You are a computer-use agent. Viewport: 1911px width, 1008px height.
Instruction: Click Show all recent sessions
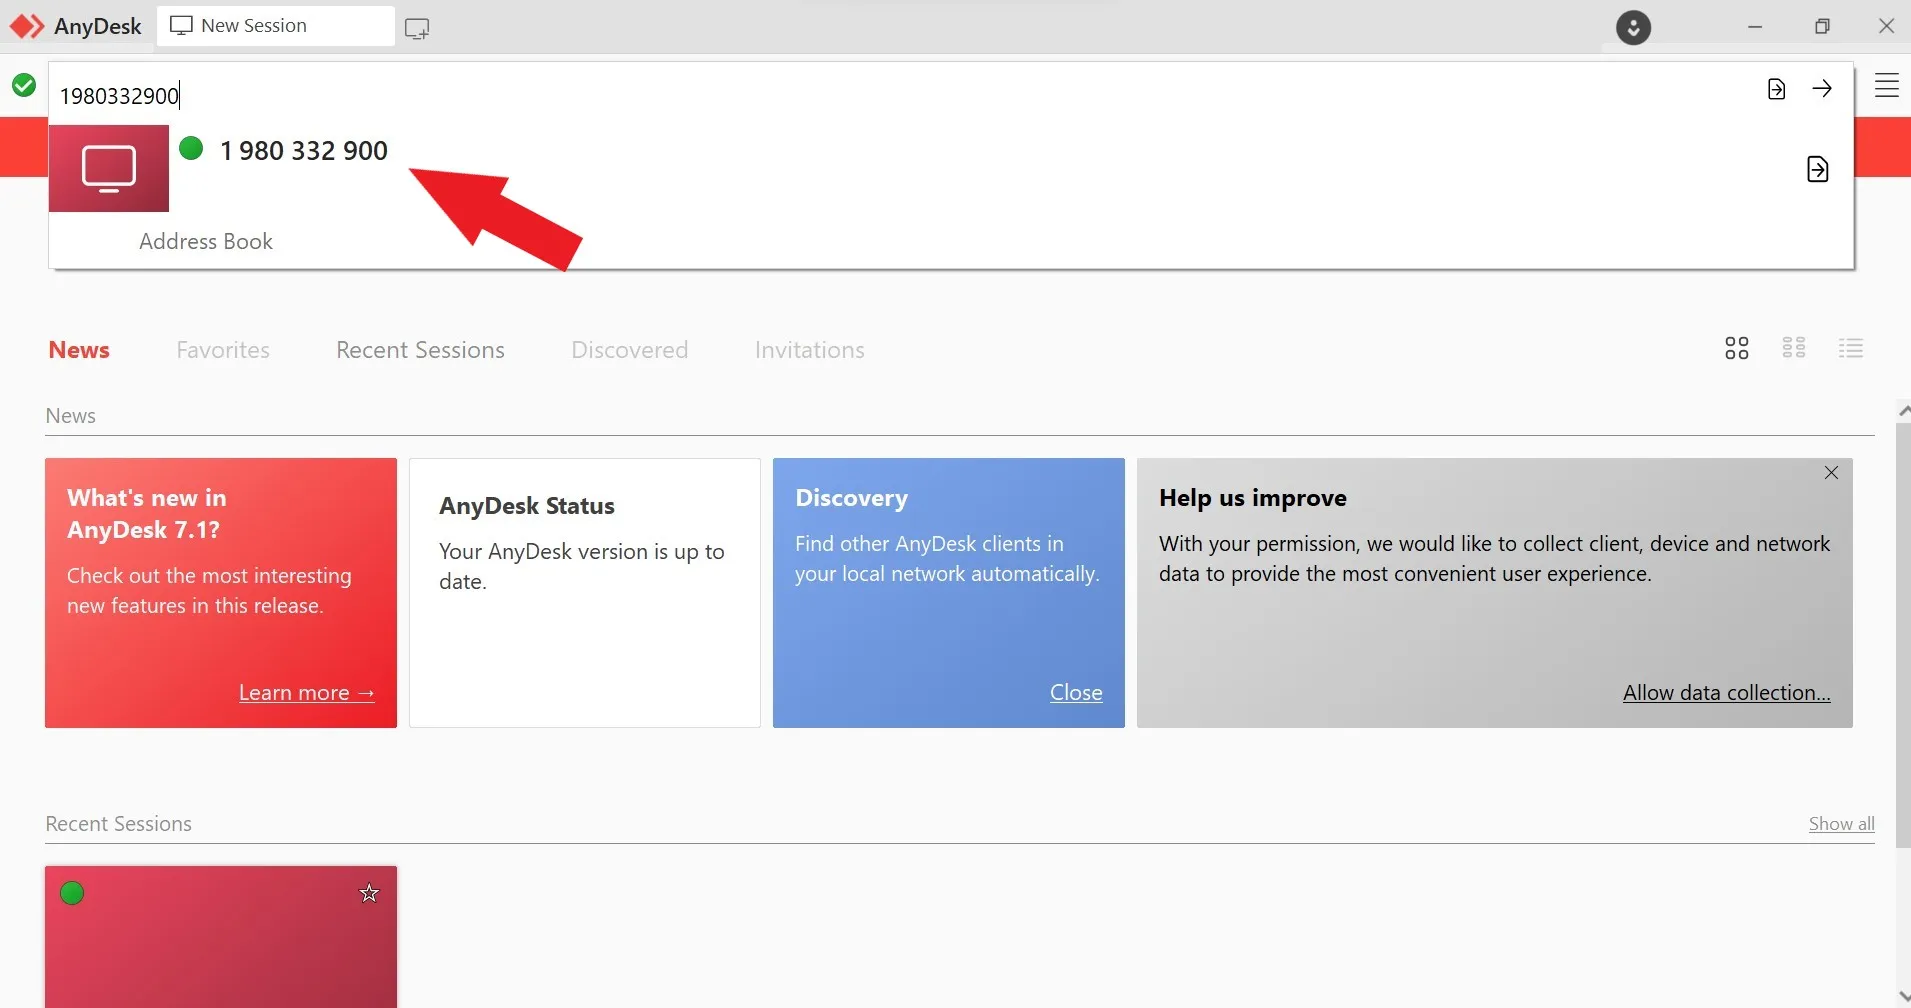coord(1840,823)
